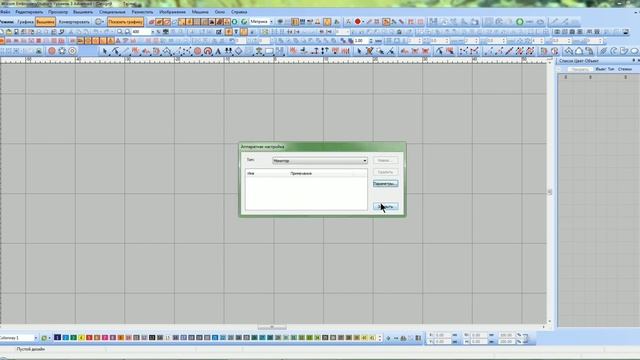Click the green circle icon in upper right toolbar
This screenshot has width=640, height=360.
520,22
